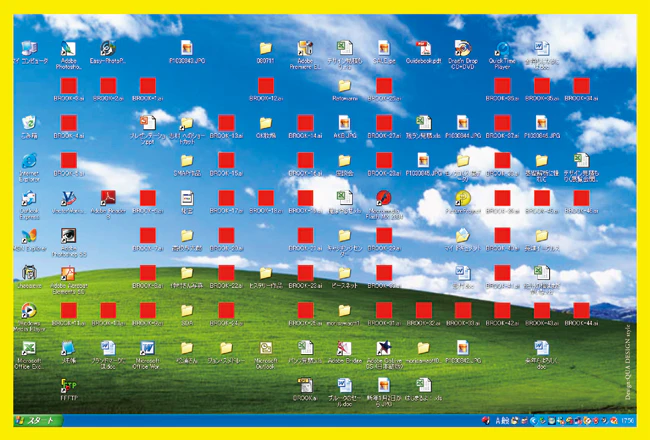Select the ごみ箱 recycle bin icon
Viewport: 650px width, 440px height.
coord(29,123)
